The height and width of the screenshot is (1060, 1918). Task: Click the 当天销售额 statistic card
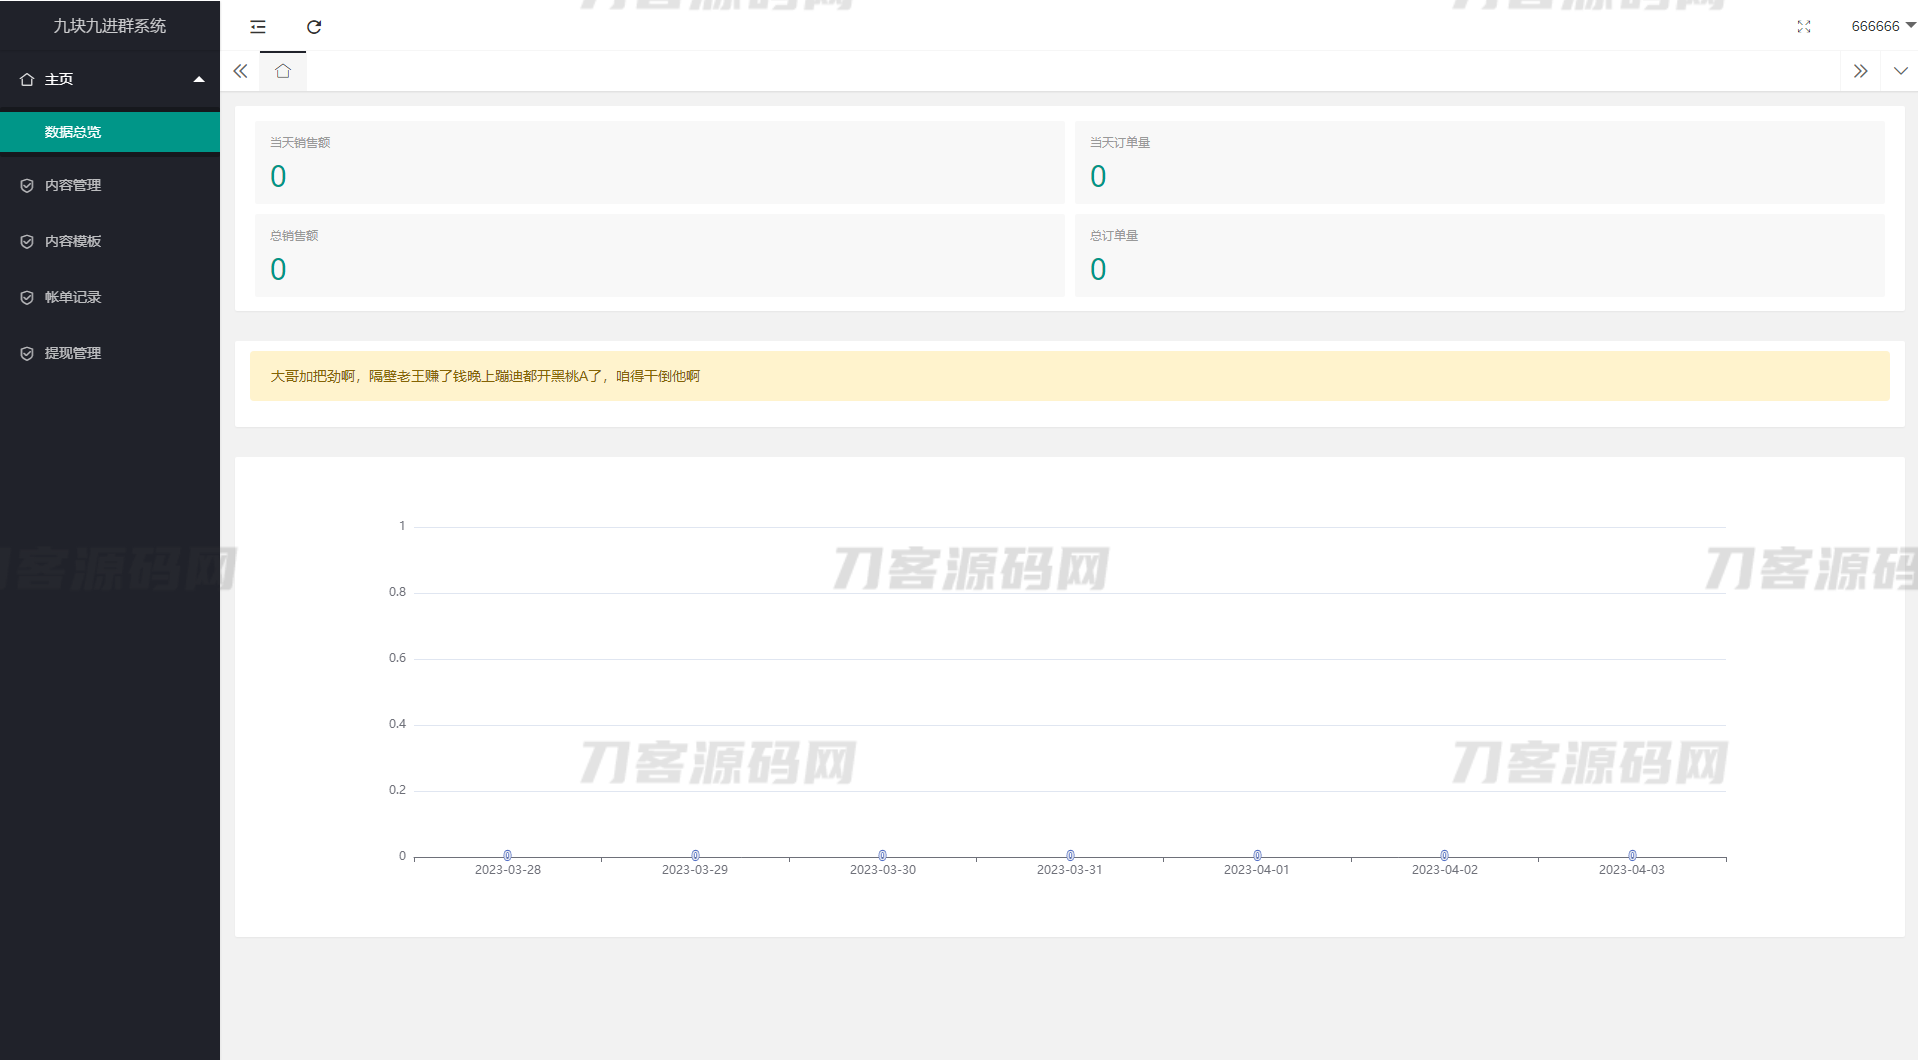pyautogui.click(x=659, y=162)
